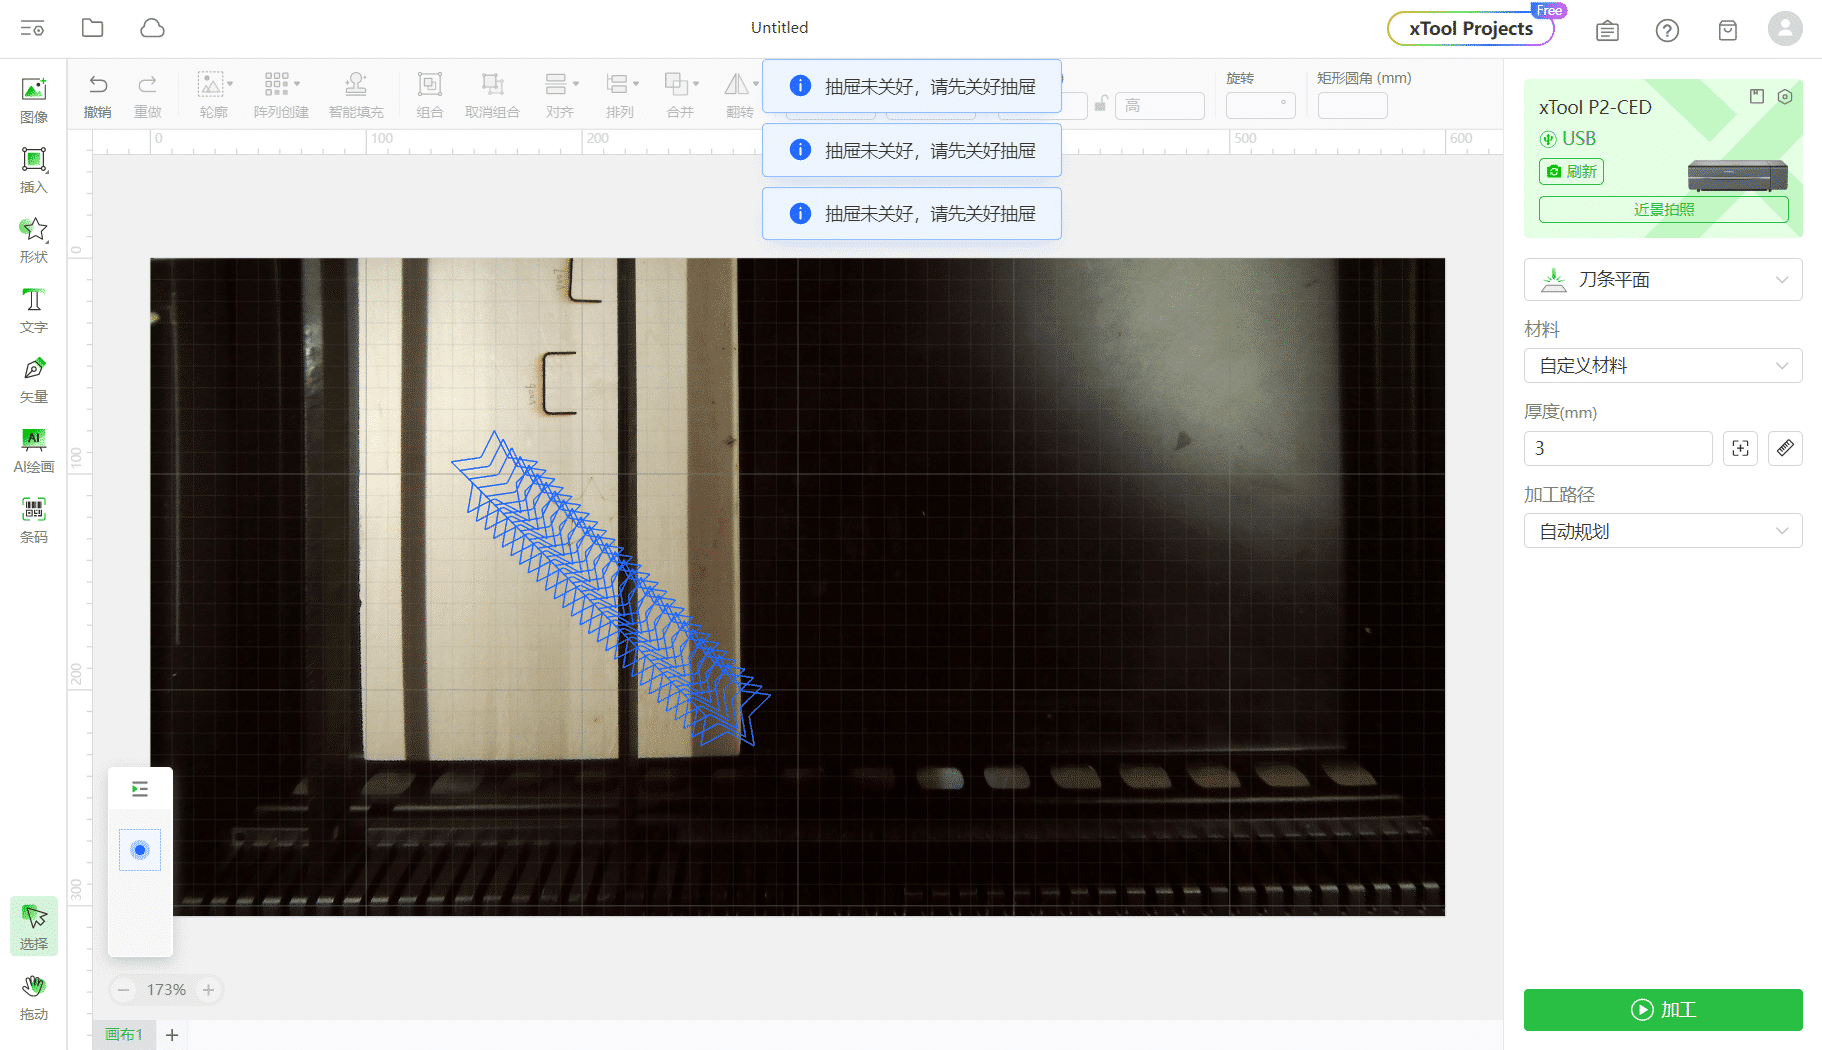This screenshot has height=1050, width=1822.
Task: Activate the Drag (拖动) hand tool
Action: coord(34,997)
